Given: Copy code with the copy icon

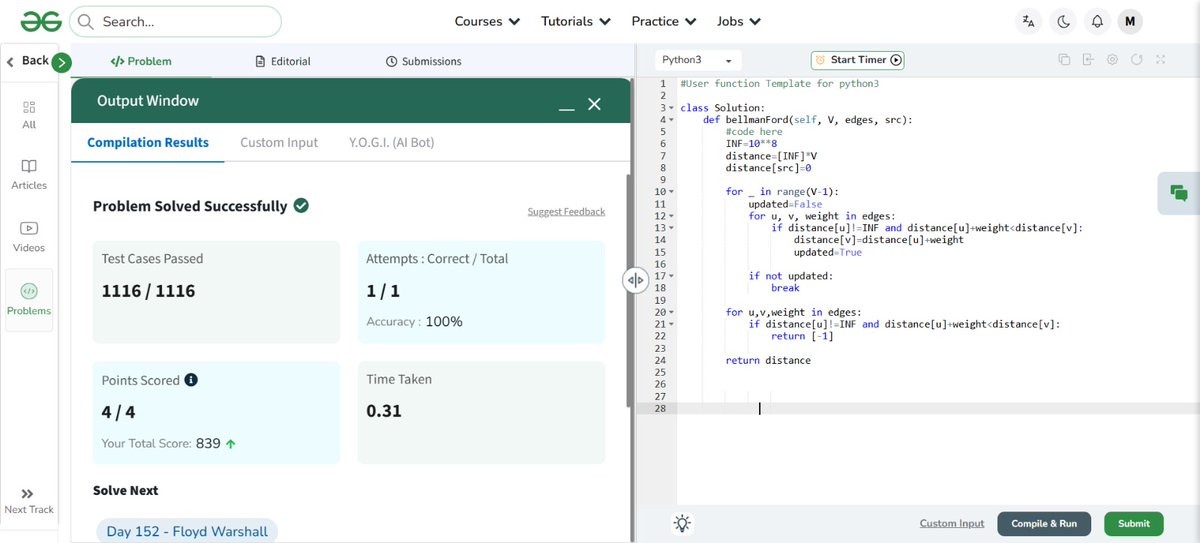Looking at the screenshot, I should coord(1064,60).
